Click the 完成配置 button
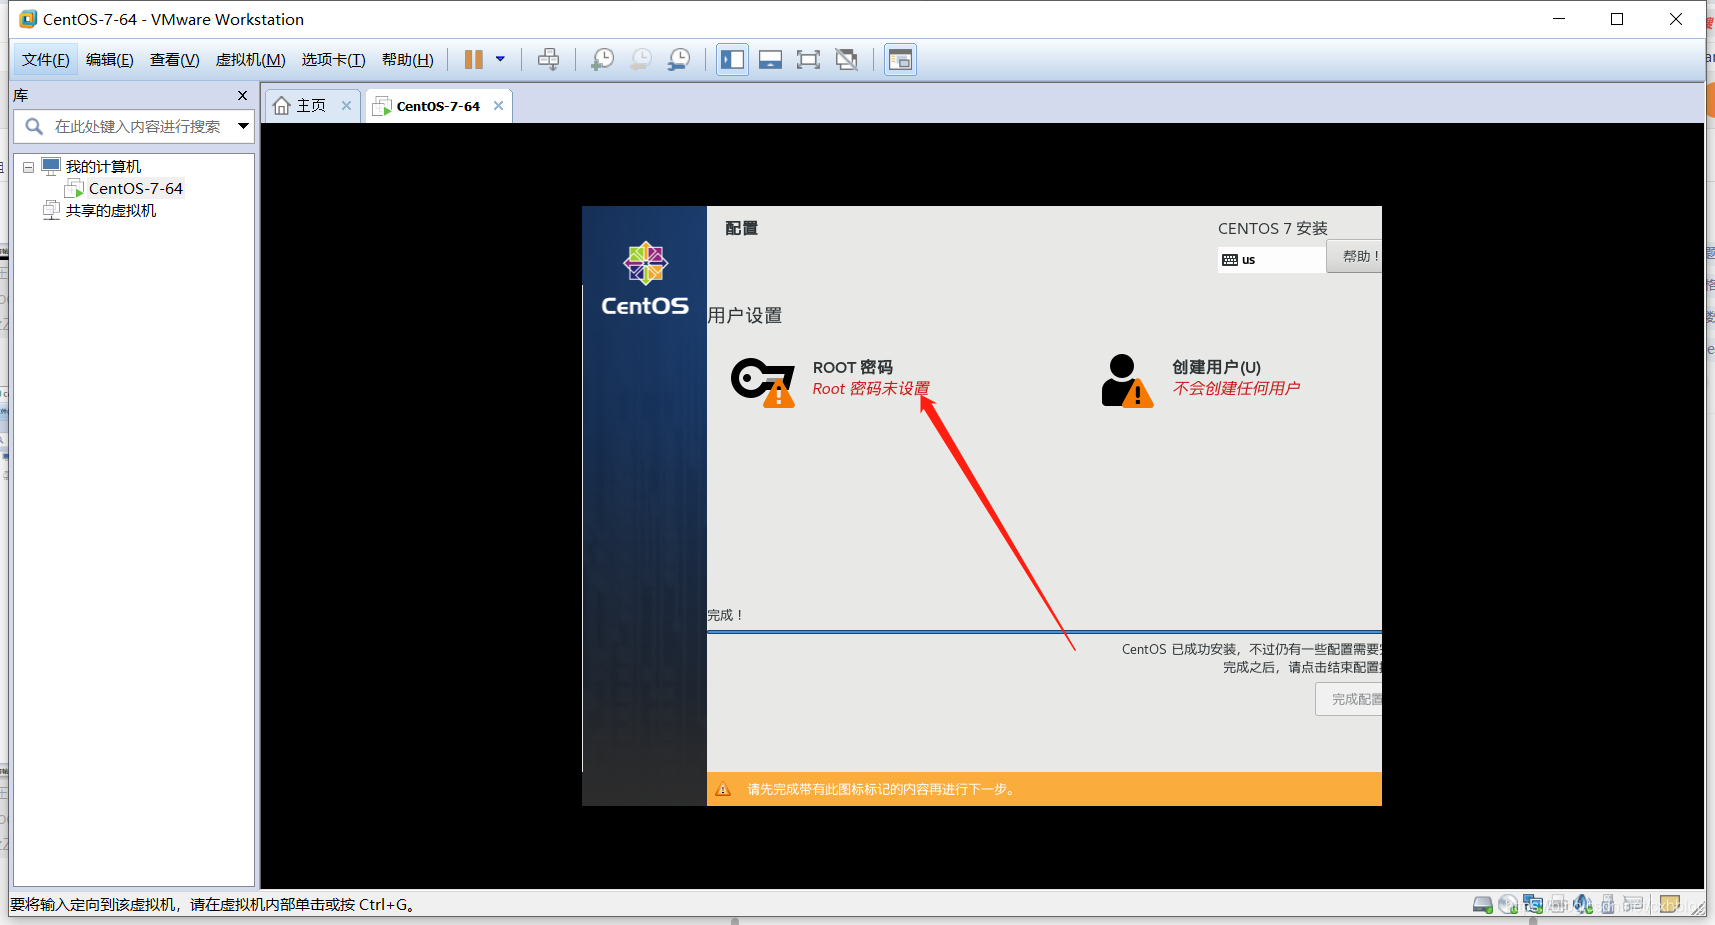 (1349, 699)
